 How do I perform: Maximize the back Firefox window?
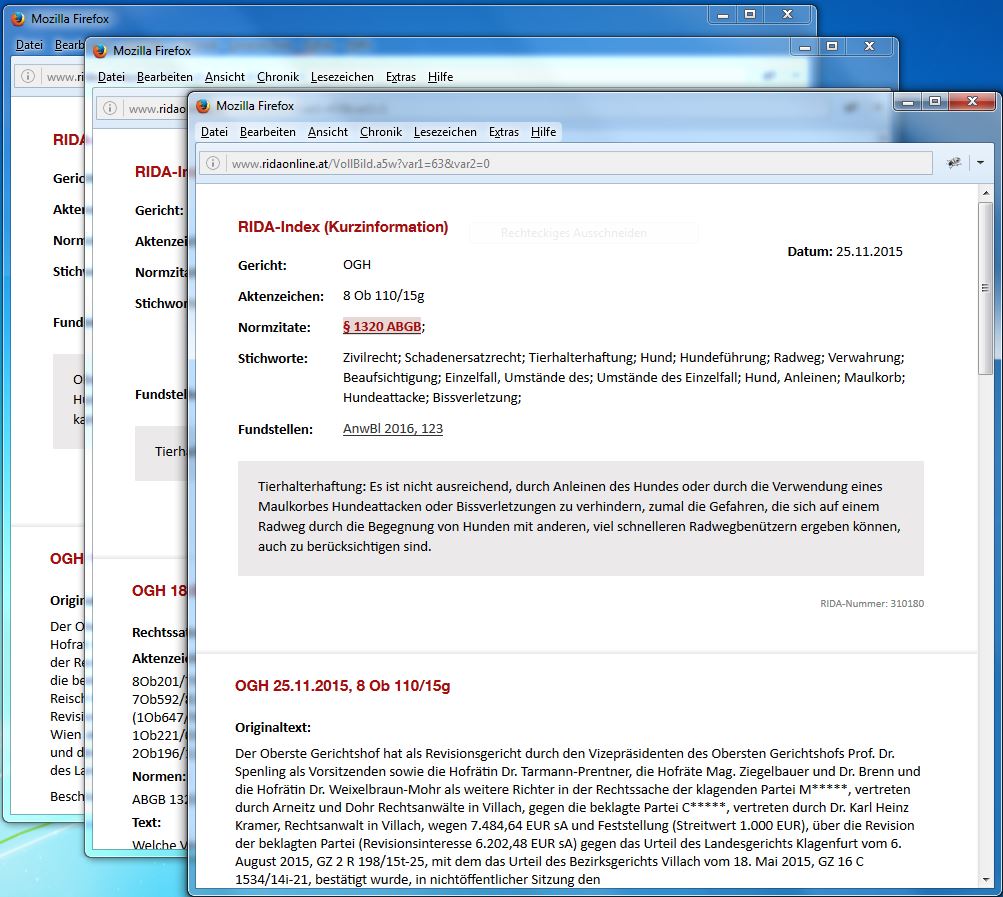[x=750, y=15]
